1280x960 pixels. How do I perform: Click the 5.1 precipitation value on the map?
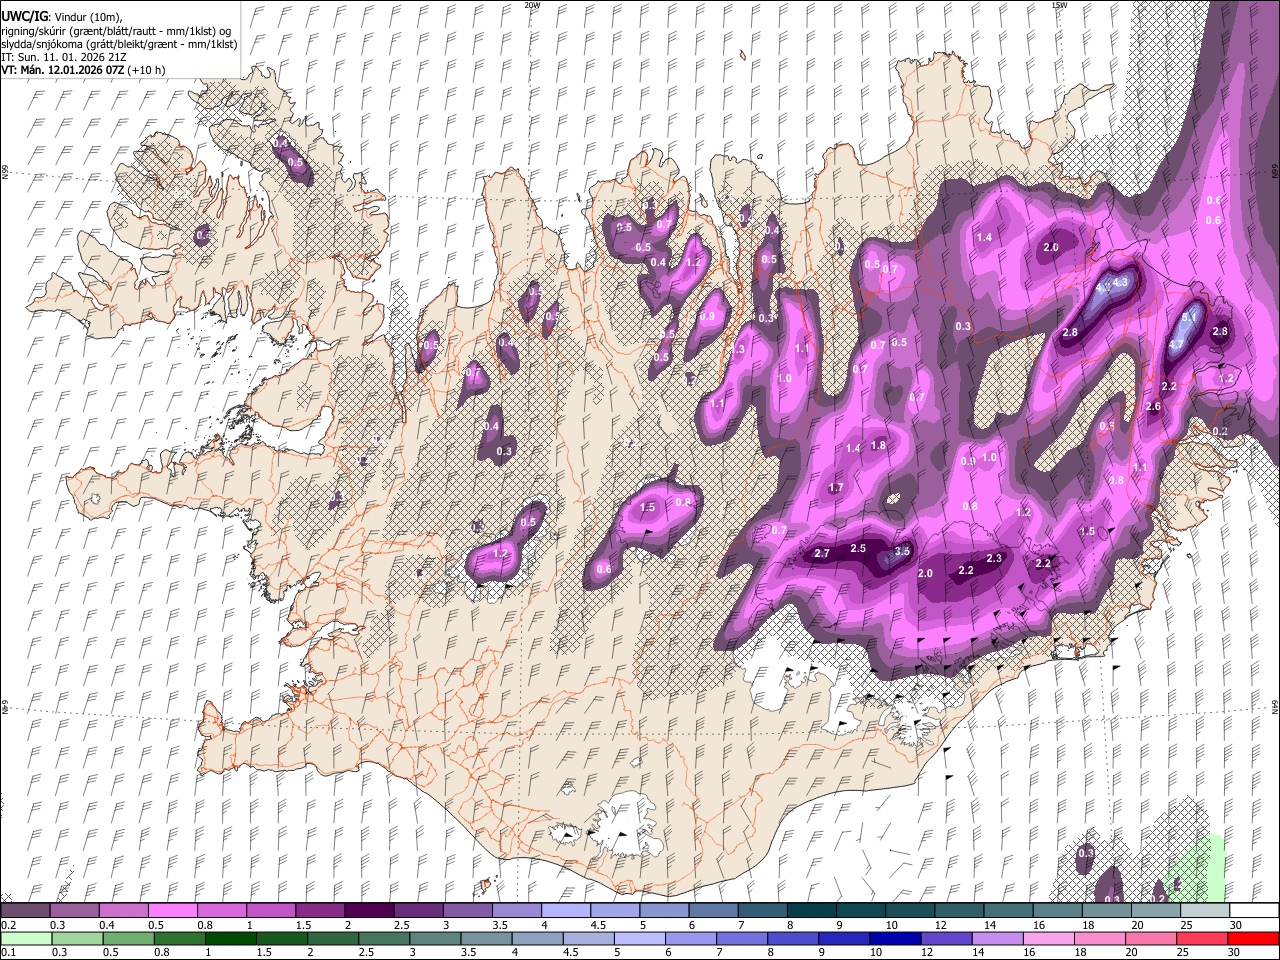point(1190,317)
